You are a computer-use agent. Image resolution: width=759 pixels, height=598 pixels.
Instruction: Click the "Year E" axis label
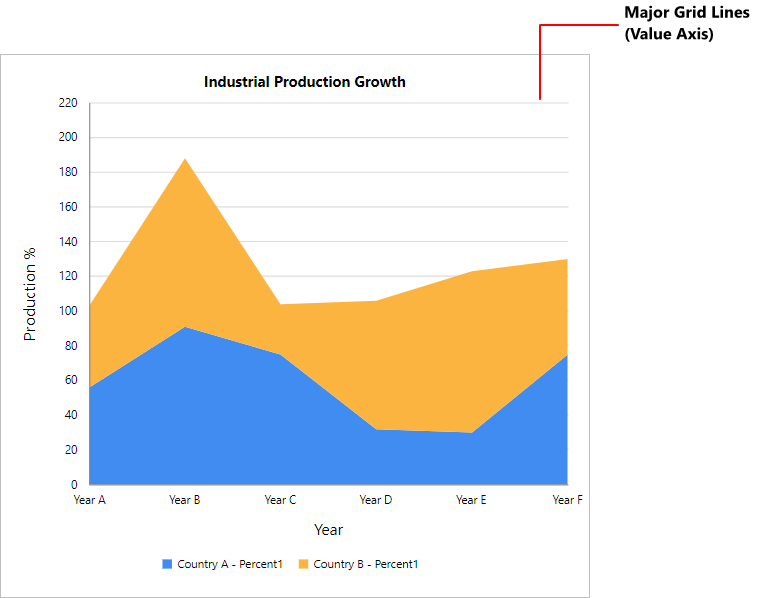471,500
